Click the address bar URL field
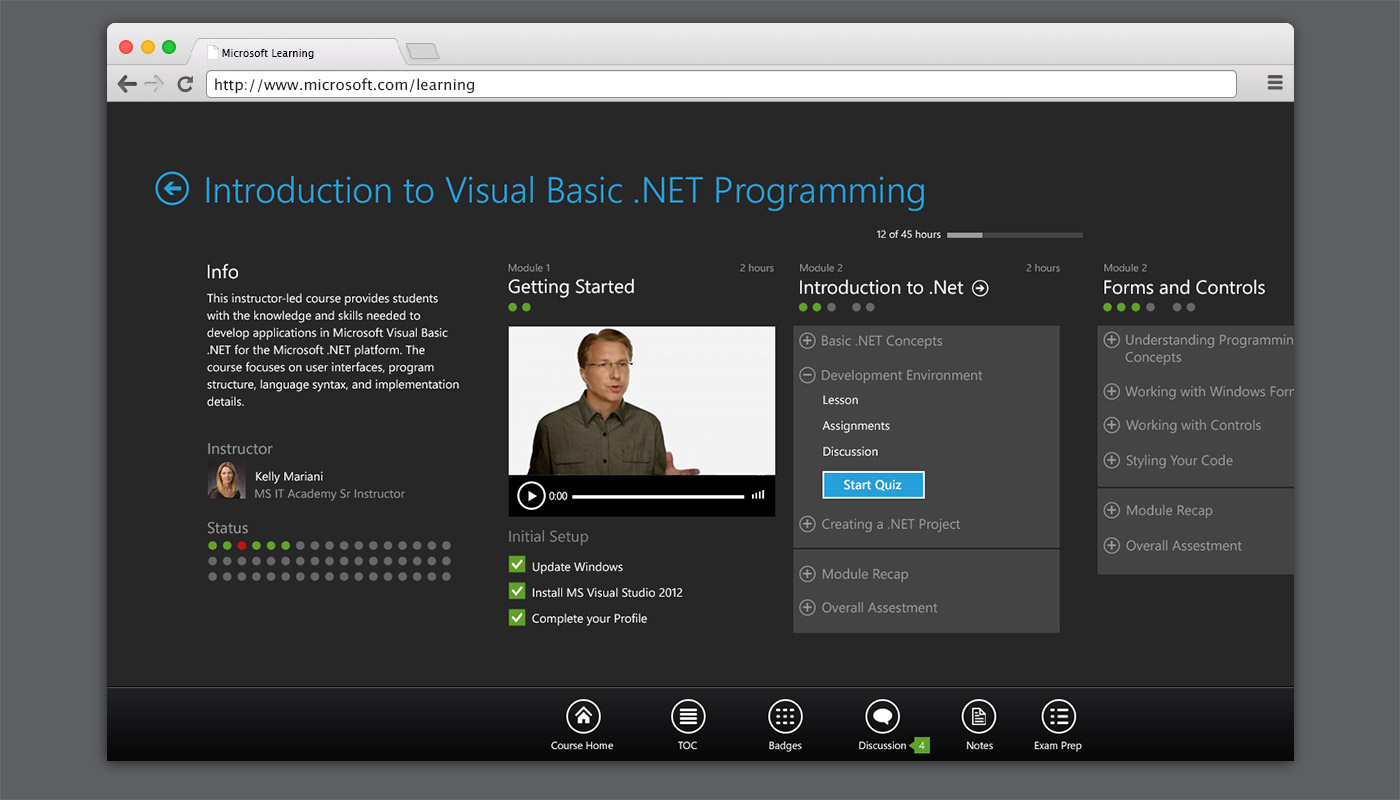1400x800 pixels. click(x=721, y=84)
